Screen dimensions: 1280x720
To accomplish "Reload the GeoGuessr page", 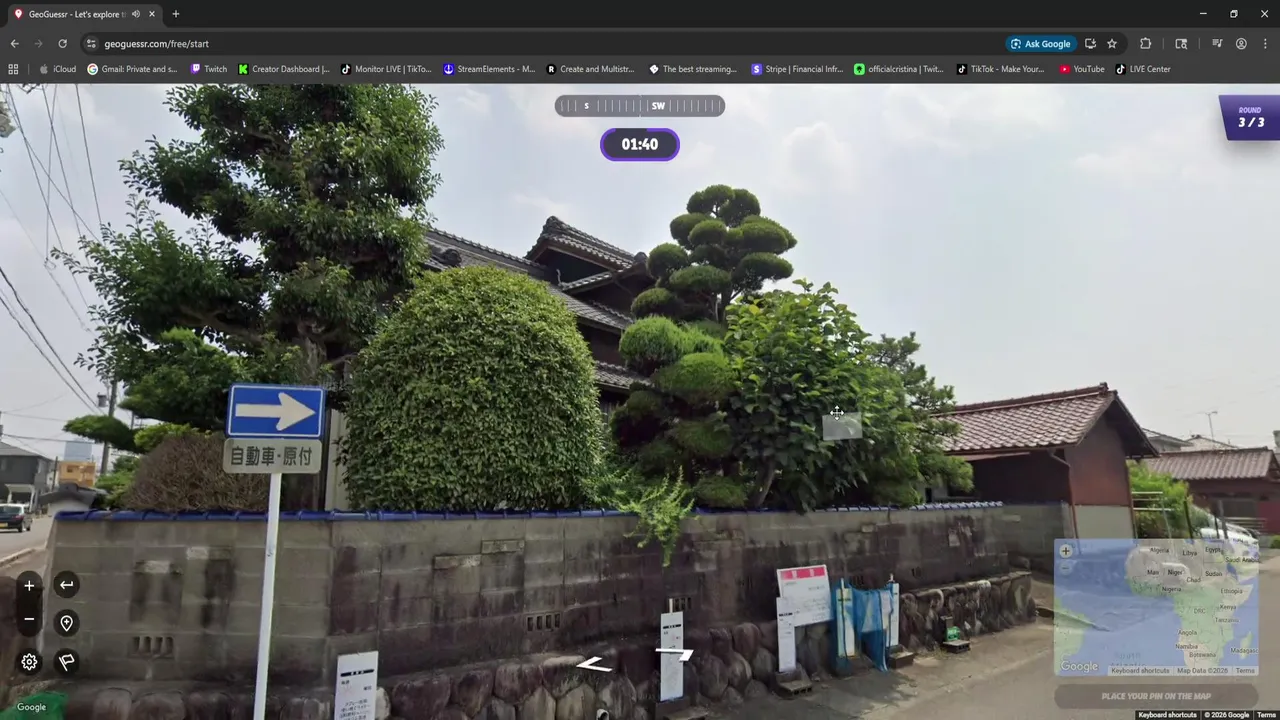I will pos(62,44).
